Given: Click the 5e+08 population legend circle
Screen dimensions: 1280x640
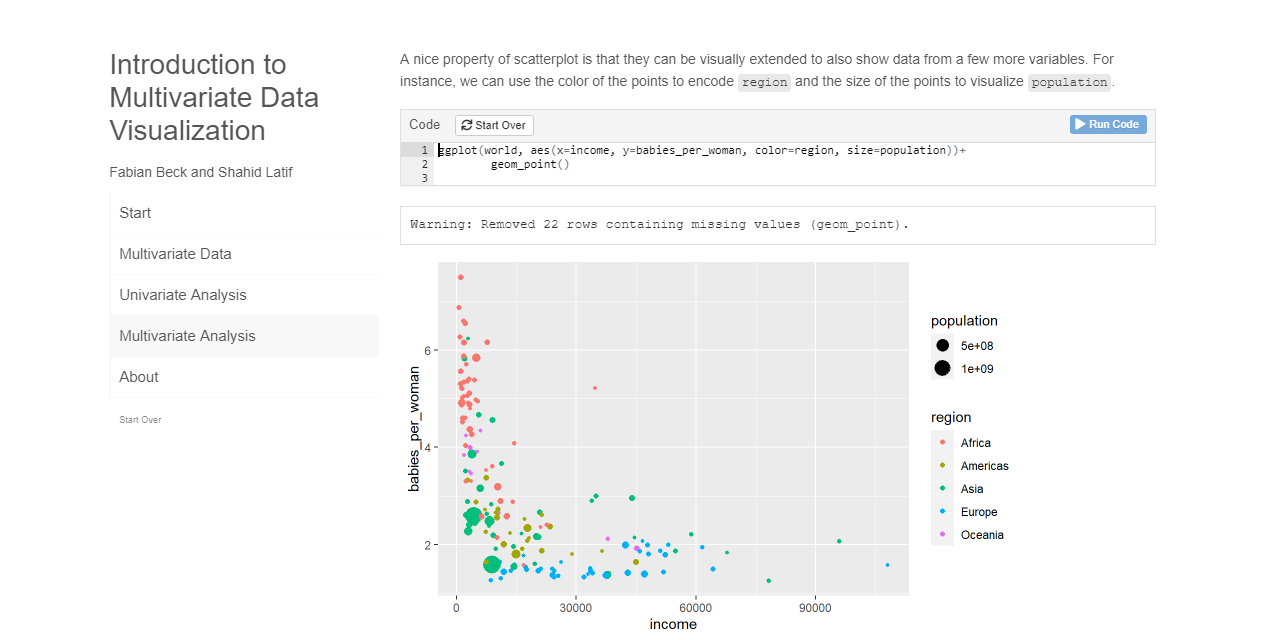Looking at the screenshot, I should point(942,345).
